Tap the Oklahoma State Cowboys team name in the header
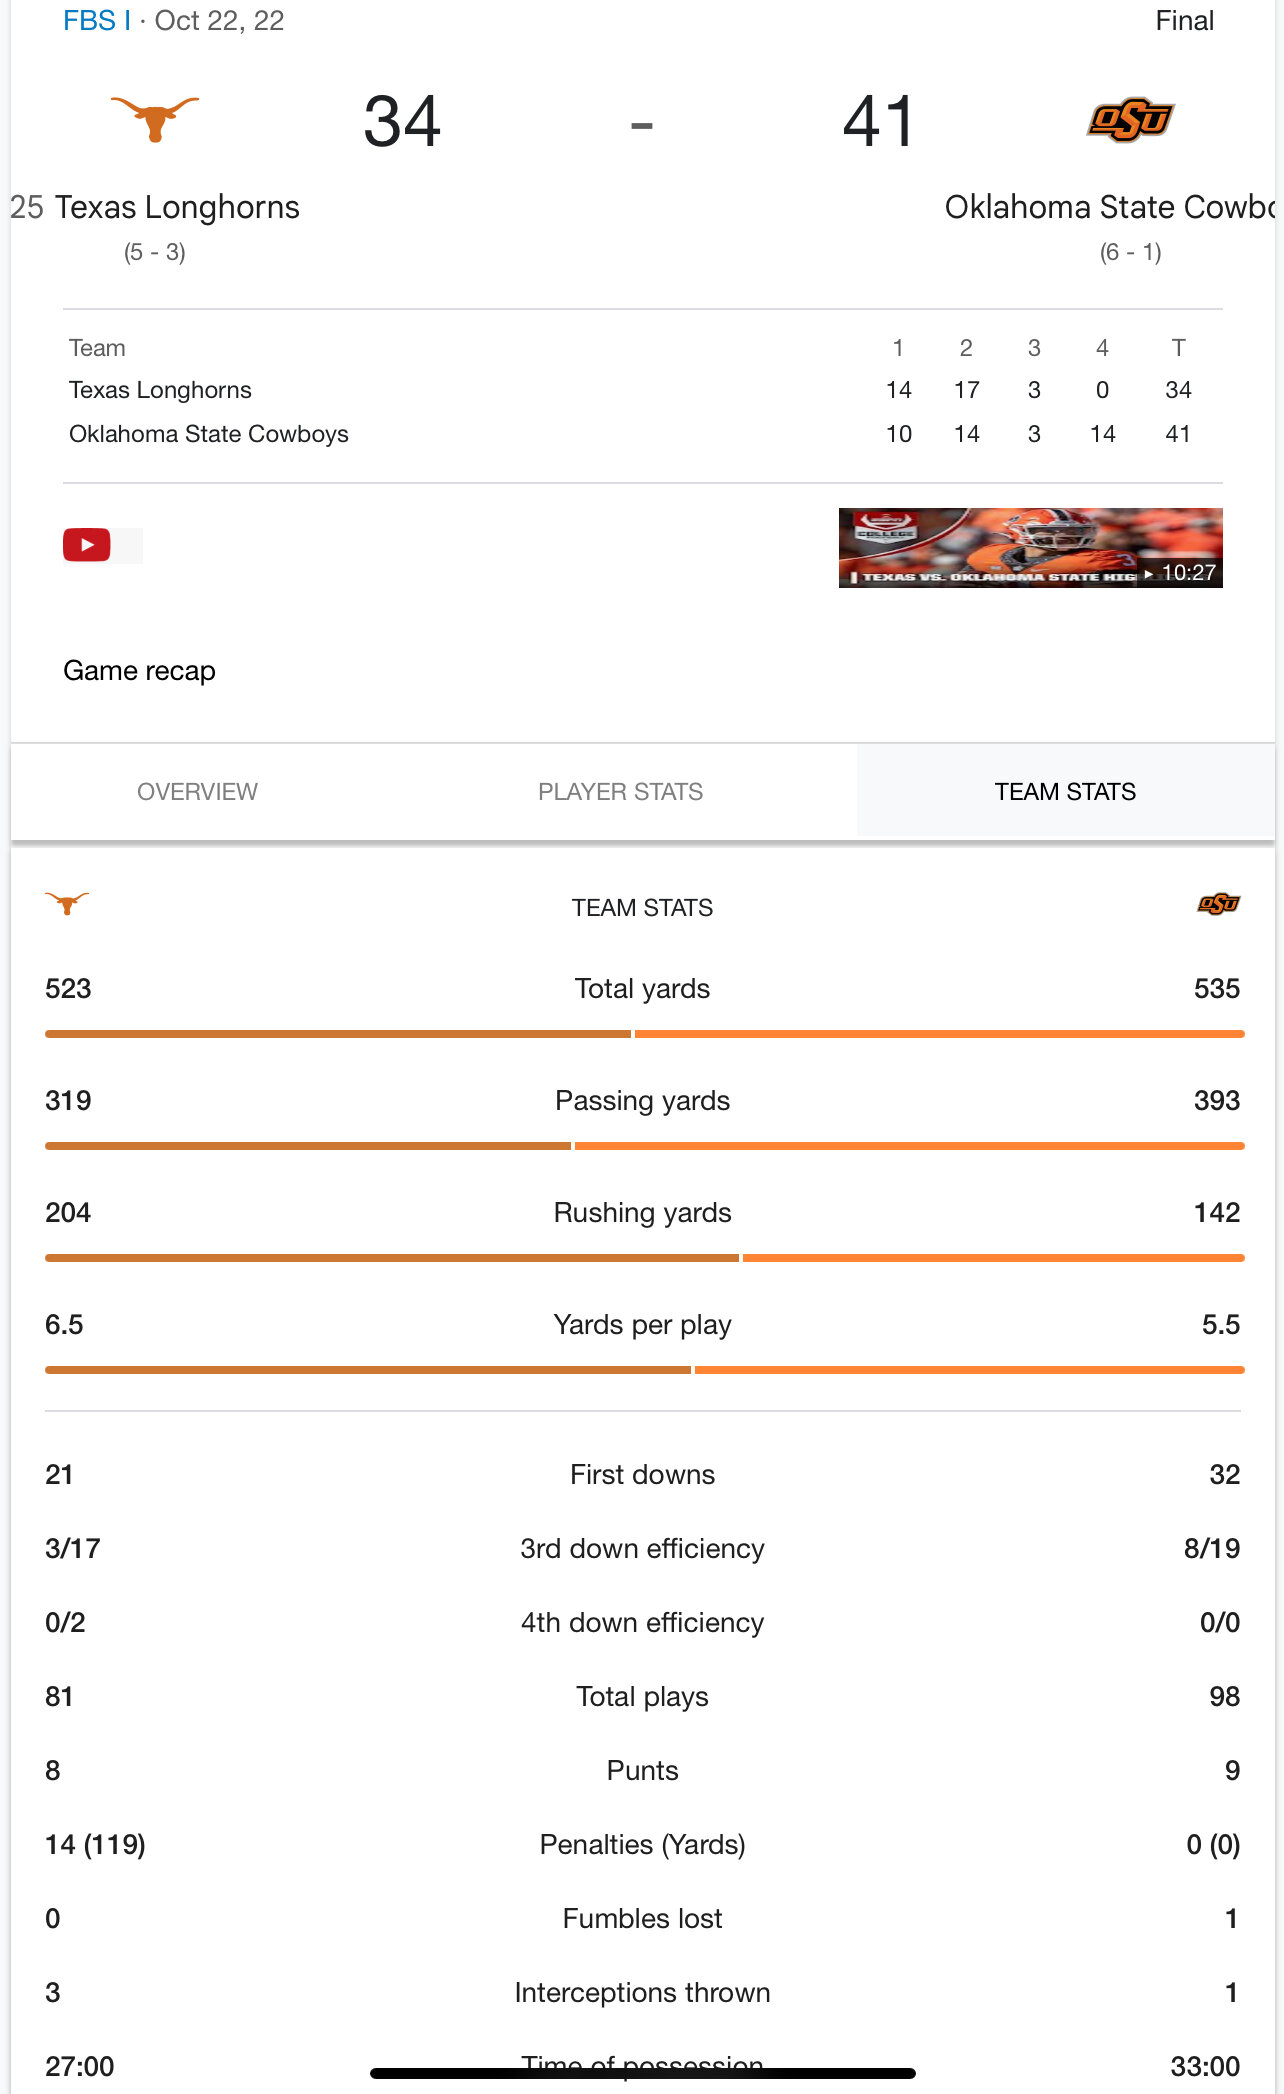The height and width of the screenshot is (2094, 1284). (1110, 207)
